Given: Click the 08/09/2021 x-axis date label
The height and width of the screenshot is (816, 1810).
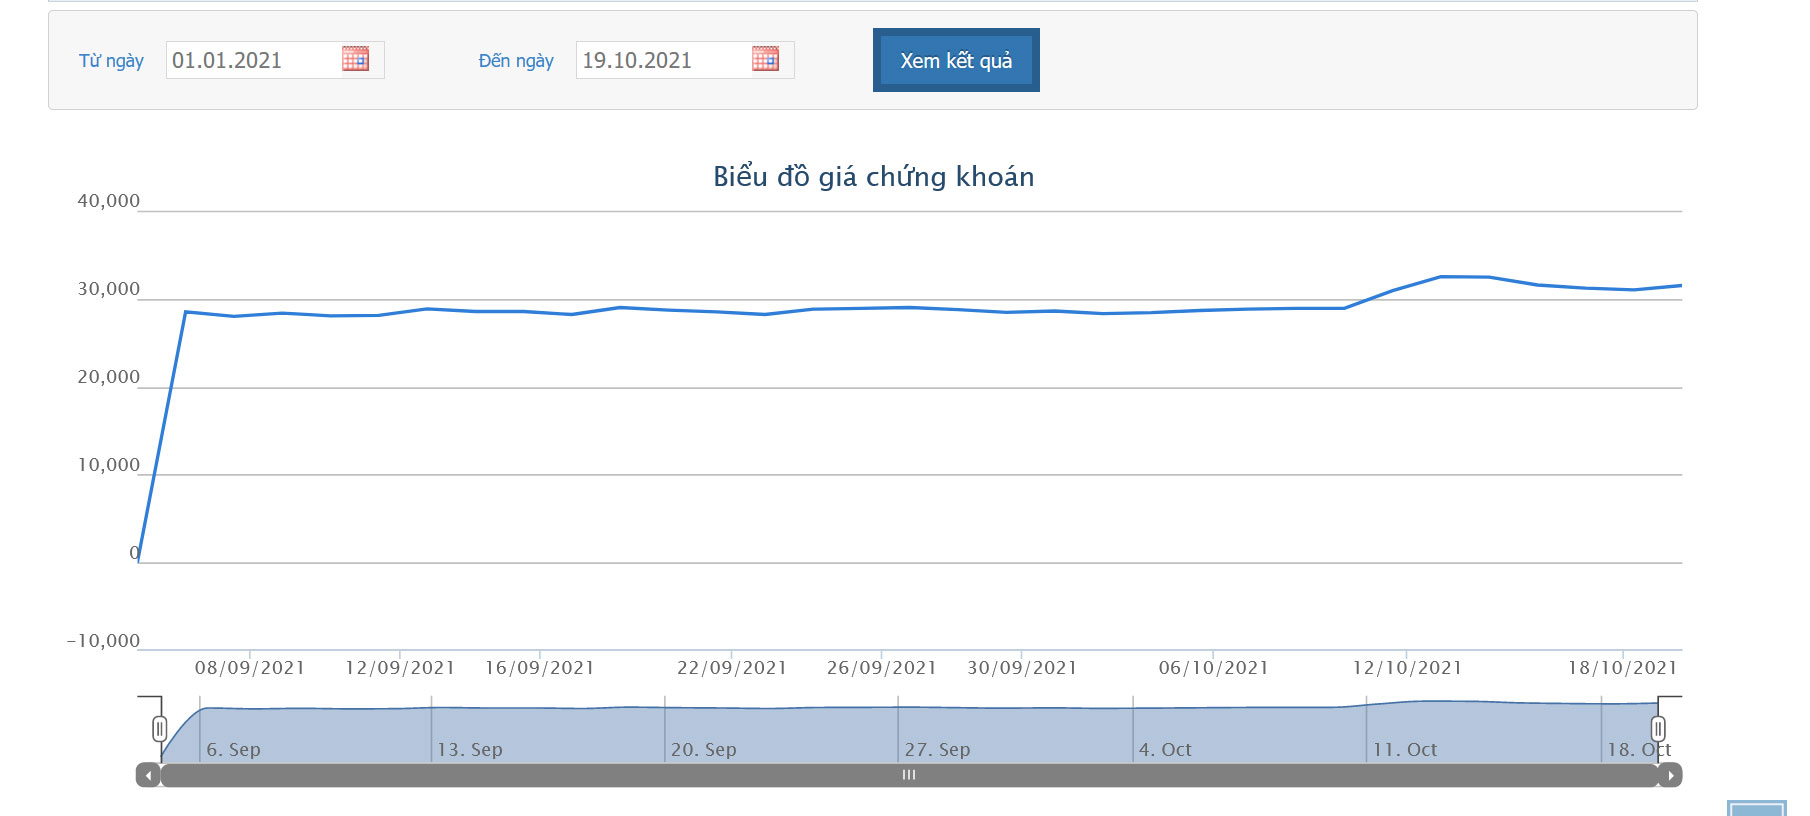Looking at the screenshot, I should (250, 668).
